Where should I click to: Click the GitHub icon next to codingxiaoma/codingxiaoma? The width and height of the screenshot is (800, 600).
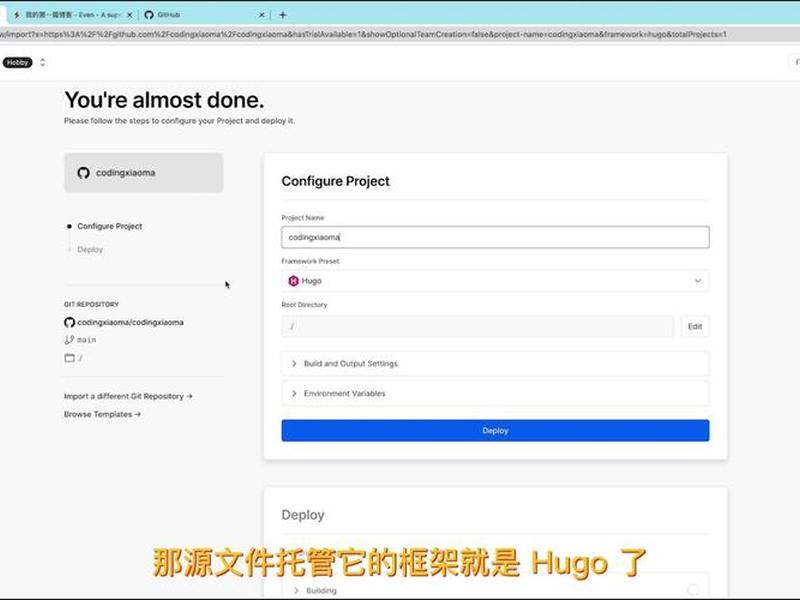[x=69, y=322]
